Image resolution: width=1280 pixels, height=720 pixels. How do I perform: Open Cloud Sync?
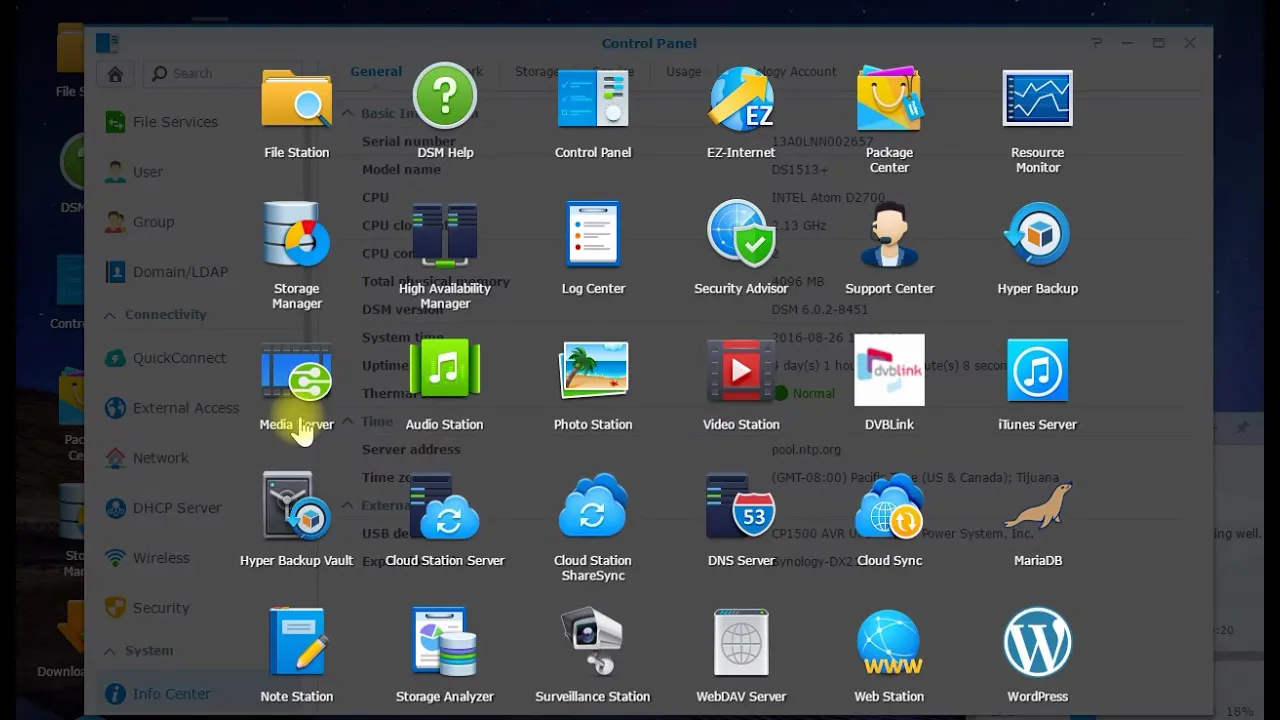889,507
